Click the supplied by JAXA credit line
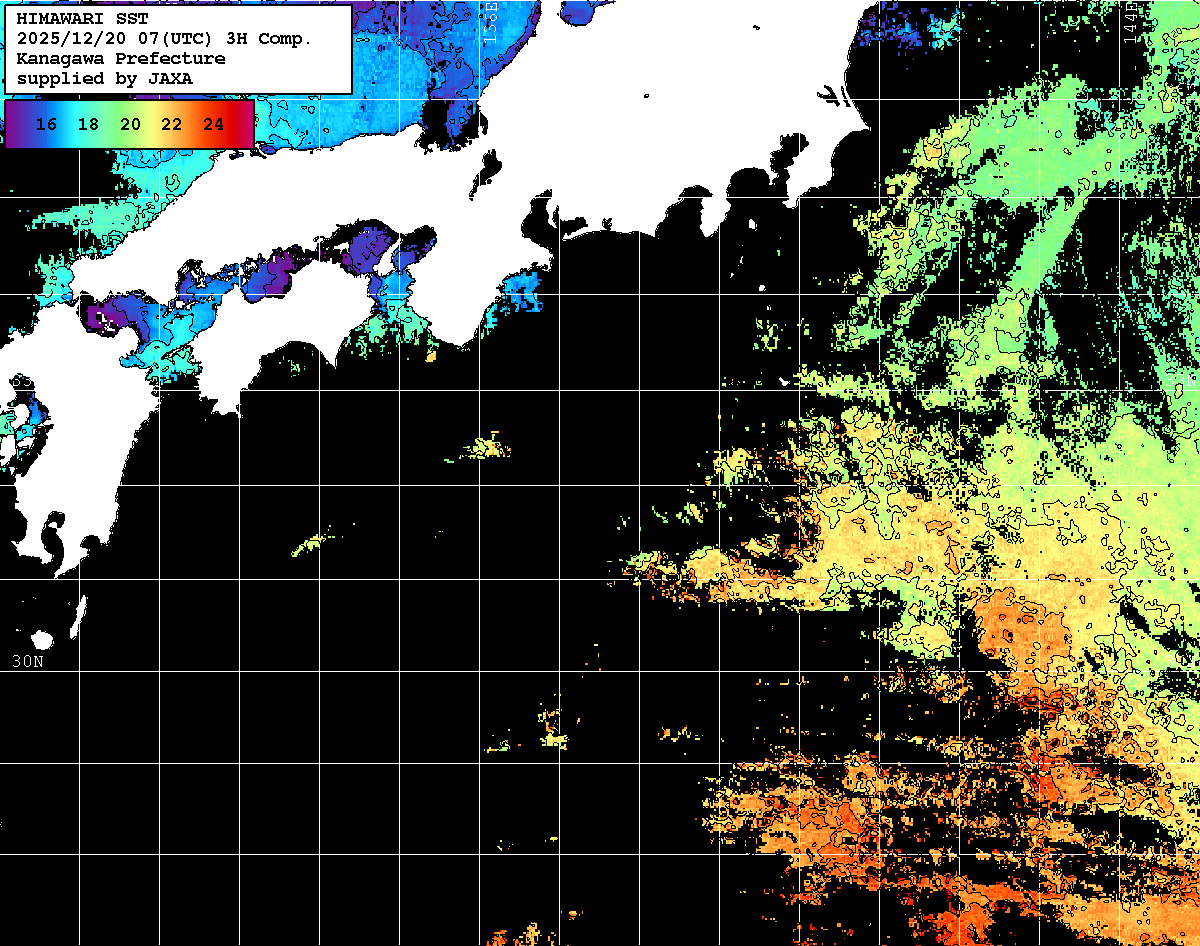The height and width of the screenshot is (946, 1200). point(105,78)
